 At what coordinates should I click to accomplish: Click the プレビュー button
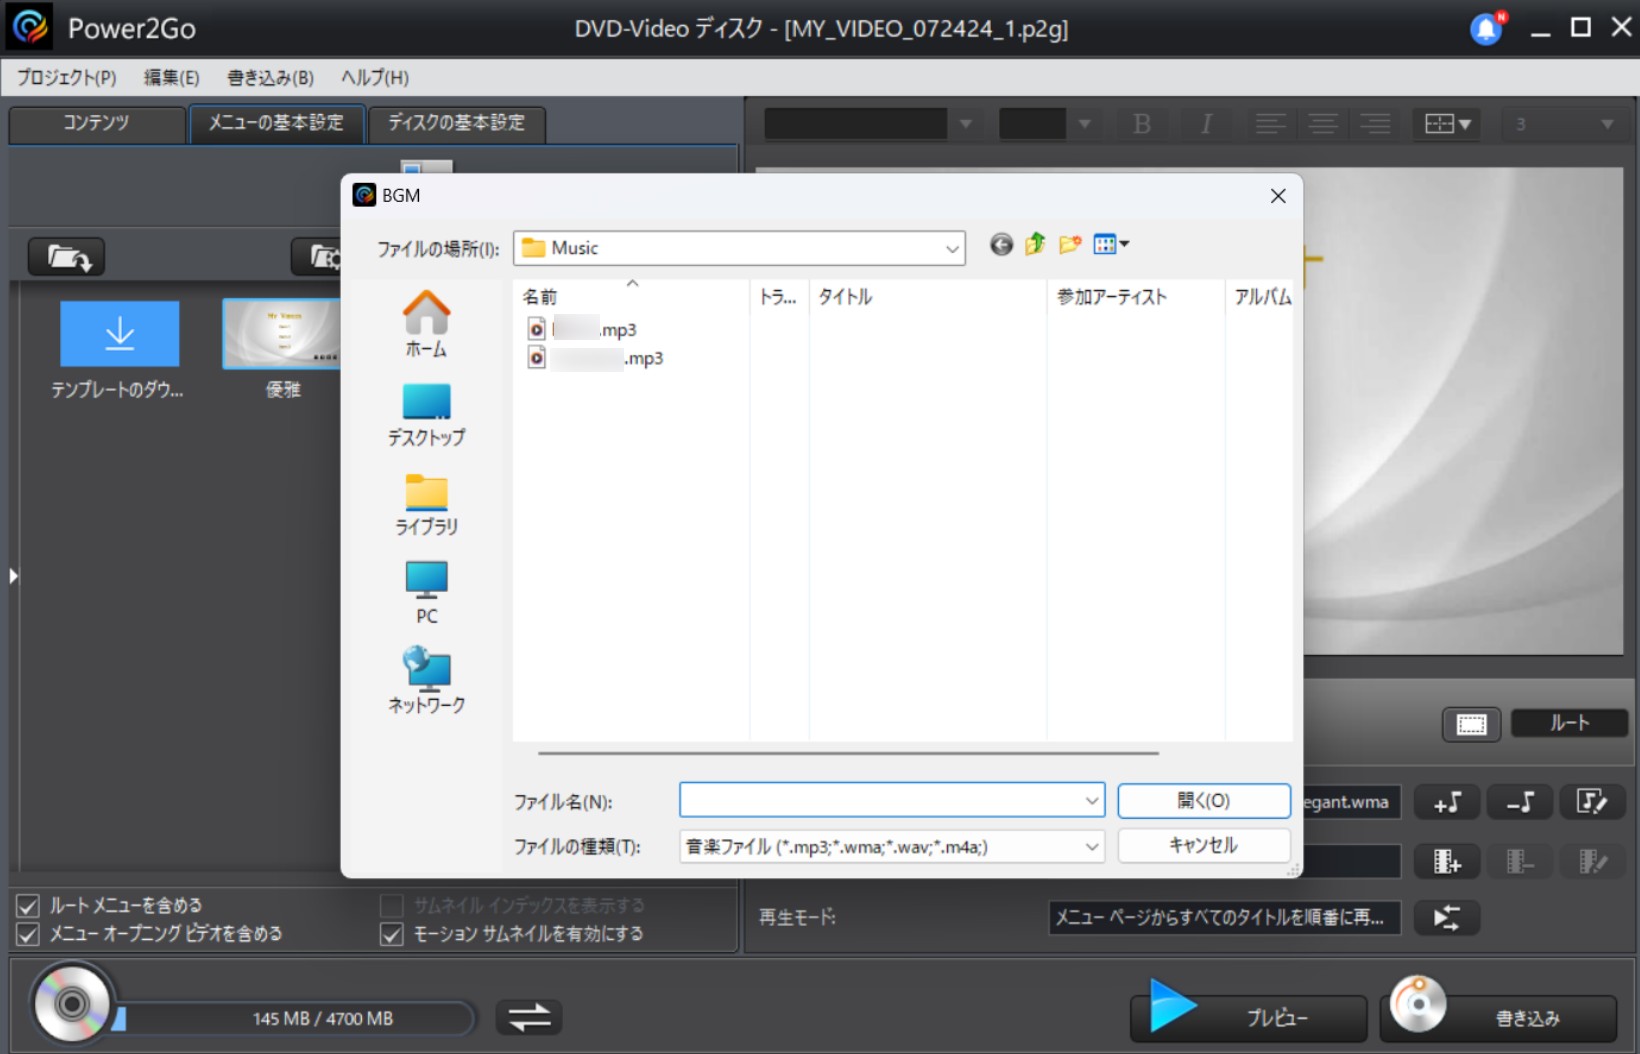tap(1249, 1017)
